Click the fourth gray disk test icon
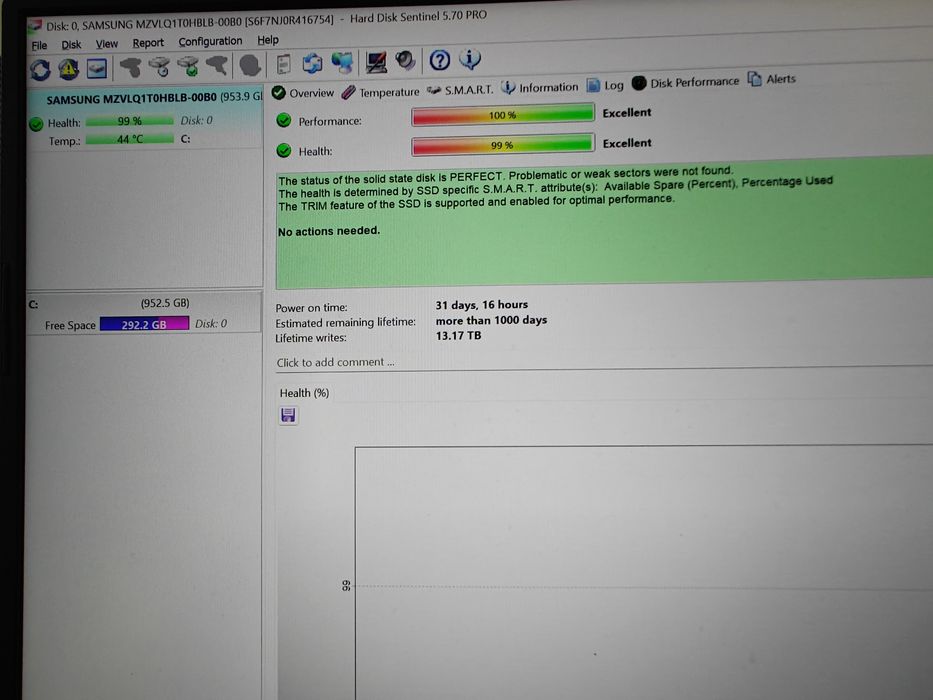 [x=217, y=65]
